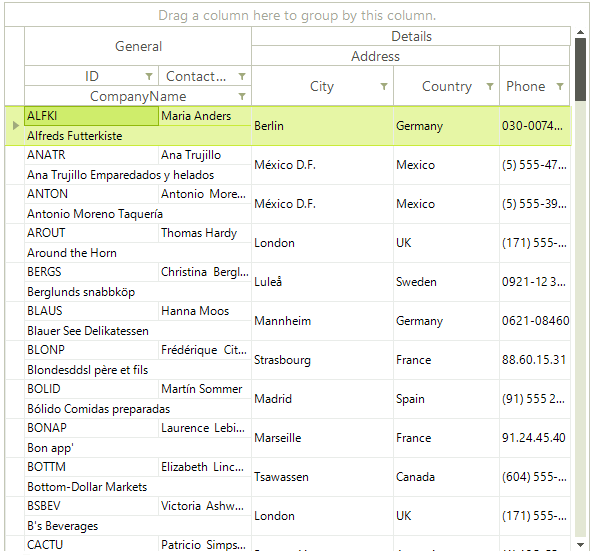Image resolution: width=592 pixels, height=555 pixels.
Task: Select the Luleå city cell
Action: 322,282
